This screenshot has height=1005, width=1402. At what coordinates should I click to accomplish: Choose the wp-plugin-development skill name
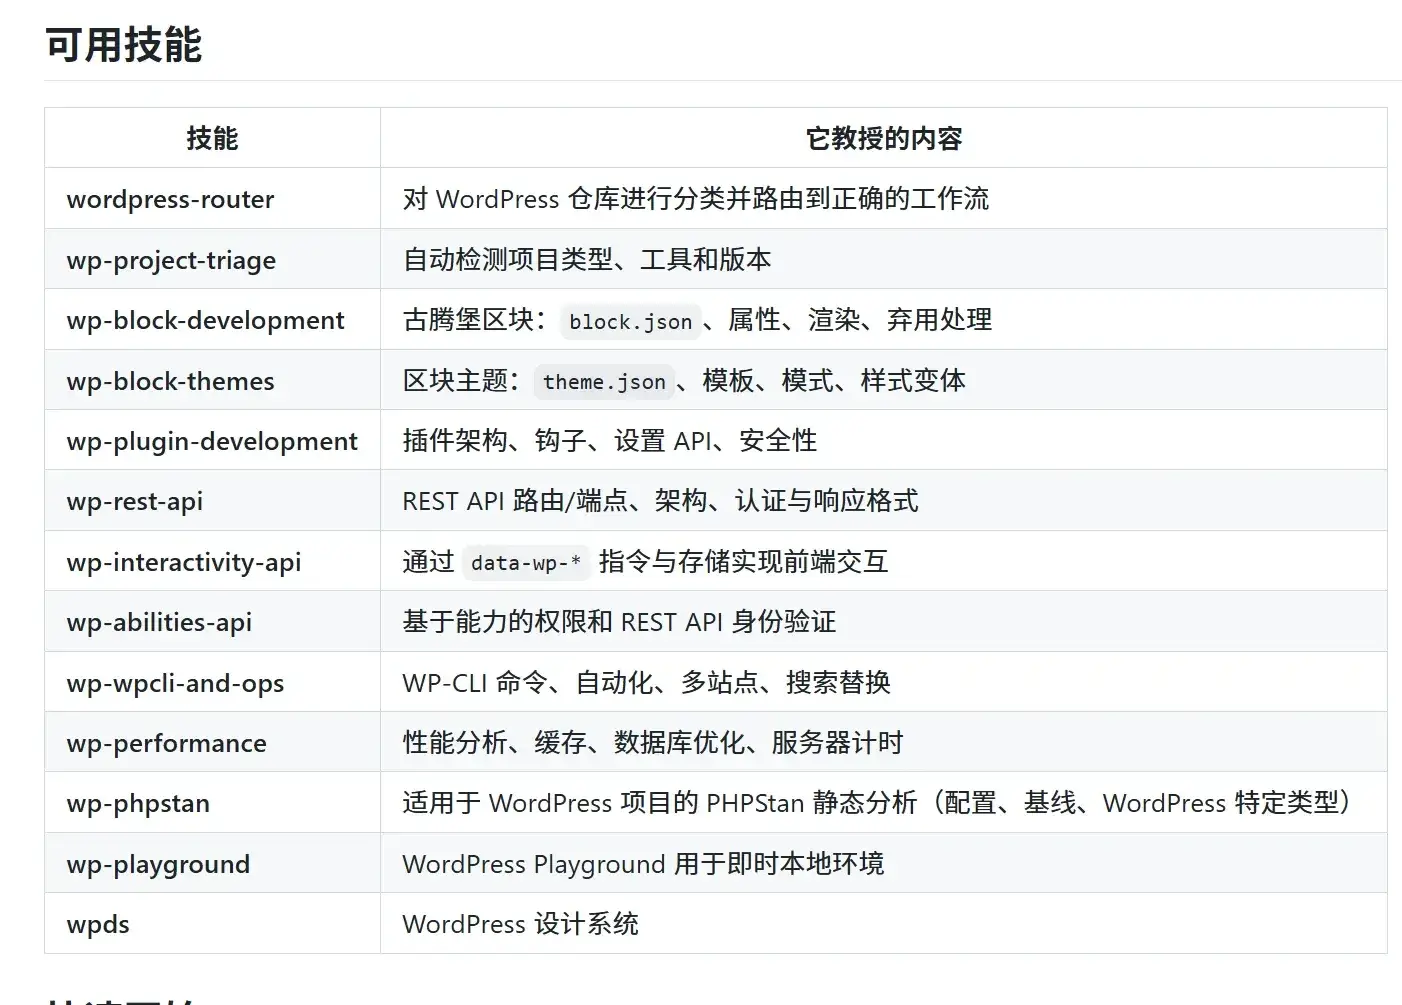[x=212, y=441]
